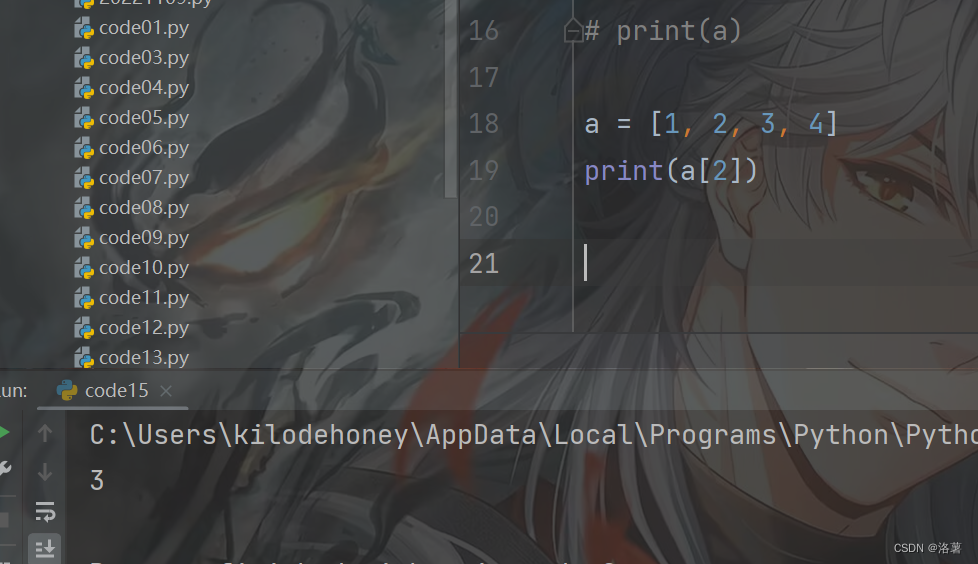Select the code15 run tab

click(103, 391)
